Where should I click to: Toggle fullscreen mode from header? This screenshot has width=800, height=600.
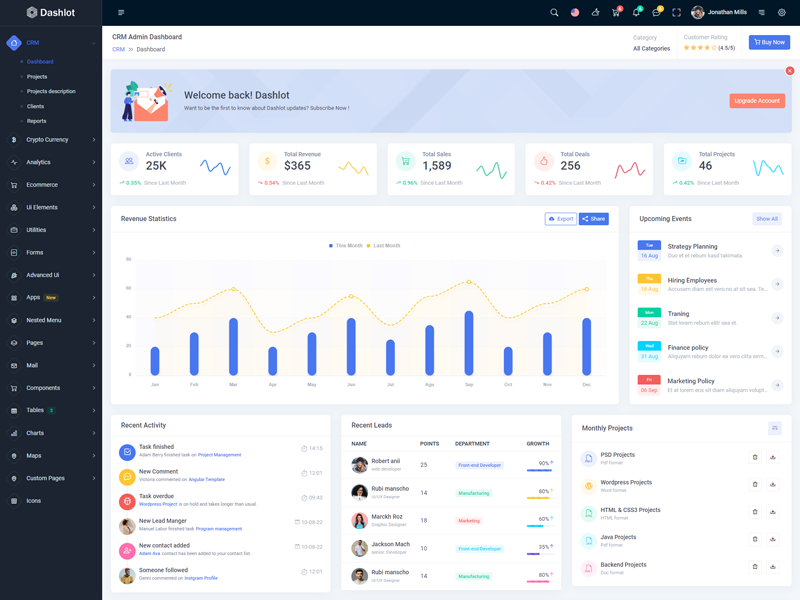[x=676, y=13]
